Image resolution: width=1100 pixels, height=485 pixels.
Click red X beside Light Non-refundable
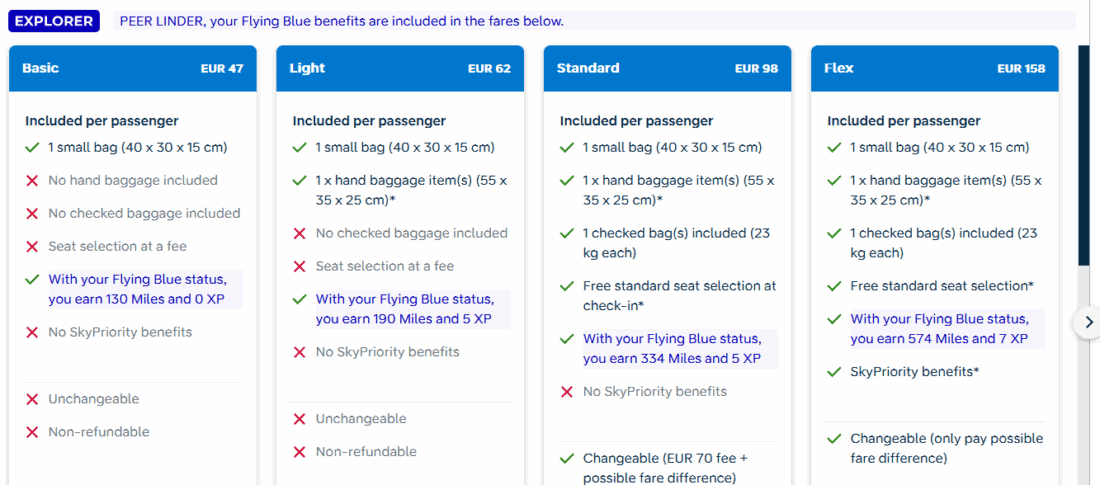click(x=299, y=452)
